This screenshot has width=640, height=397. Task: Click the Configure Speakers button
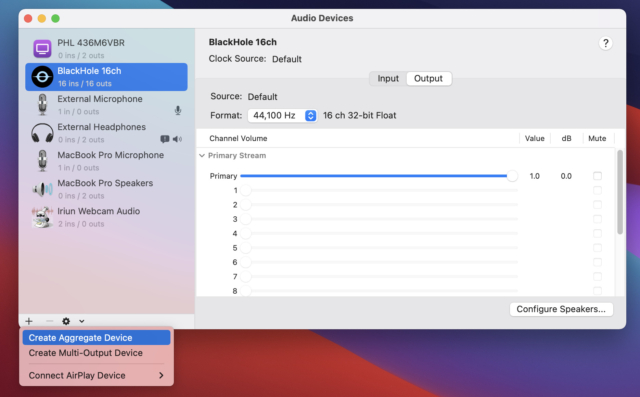tap(561, 309)
